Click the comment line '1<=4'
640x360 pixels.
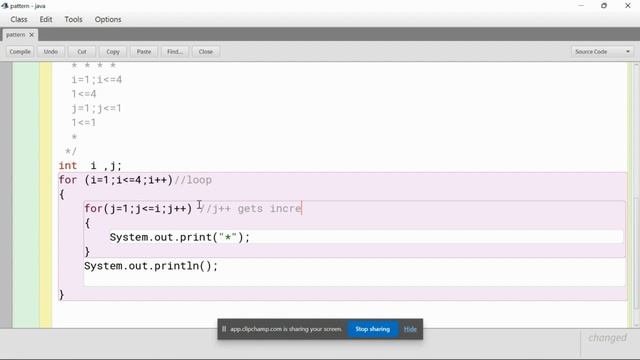tap(84, 94)
